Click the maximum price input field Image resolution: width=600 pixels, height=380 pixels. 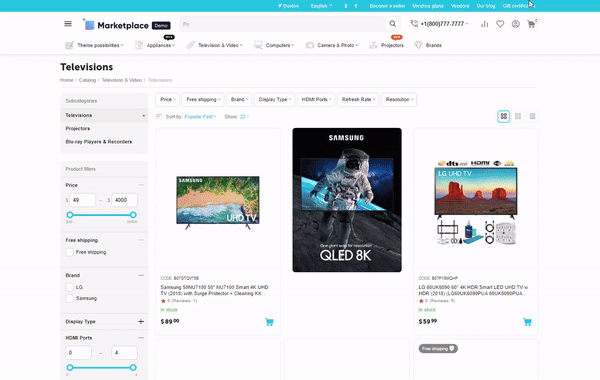(x=124, y=200)
